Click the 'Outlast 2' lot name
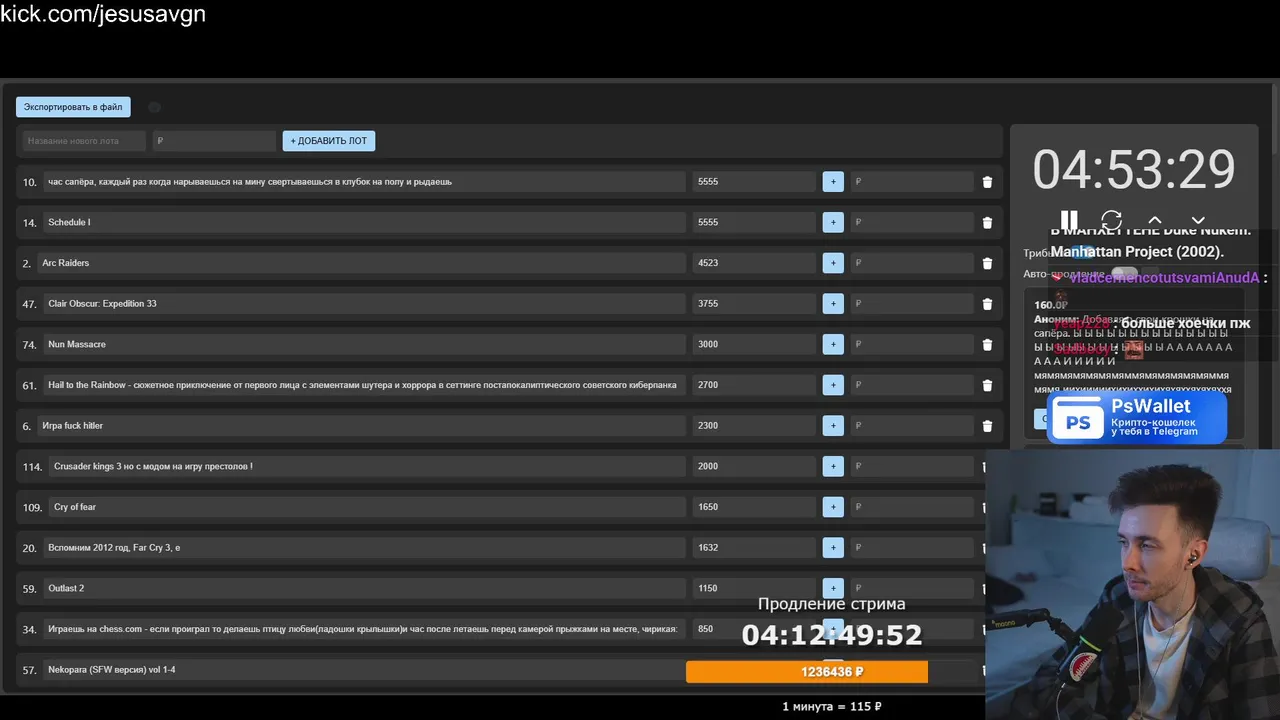 (364, 588)
